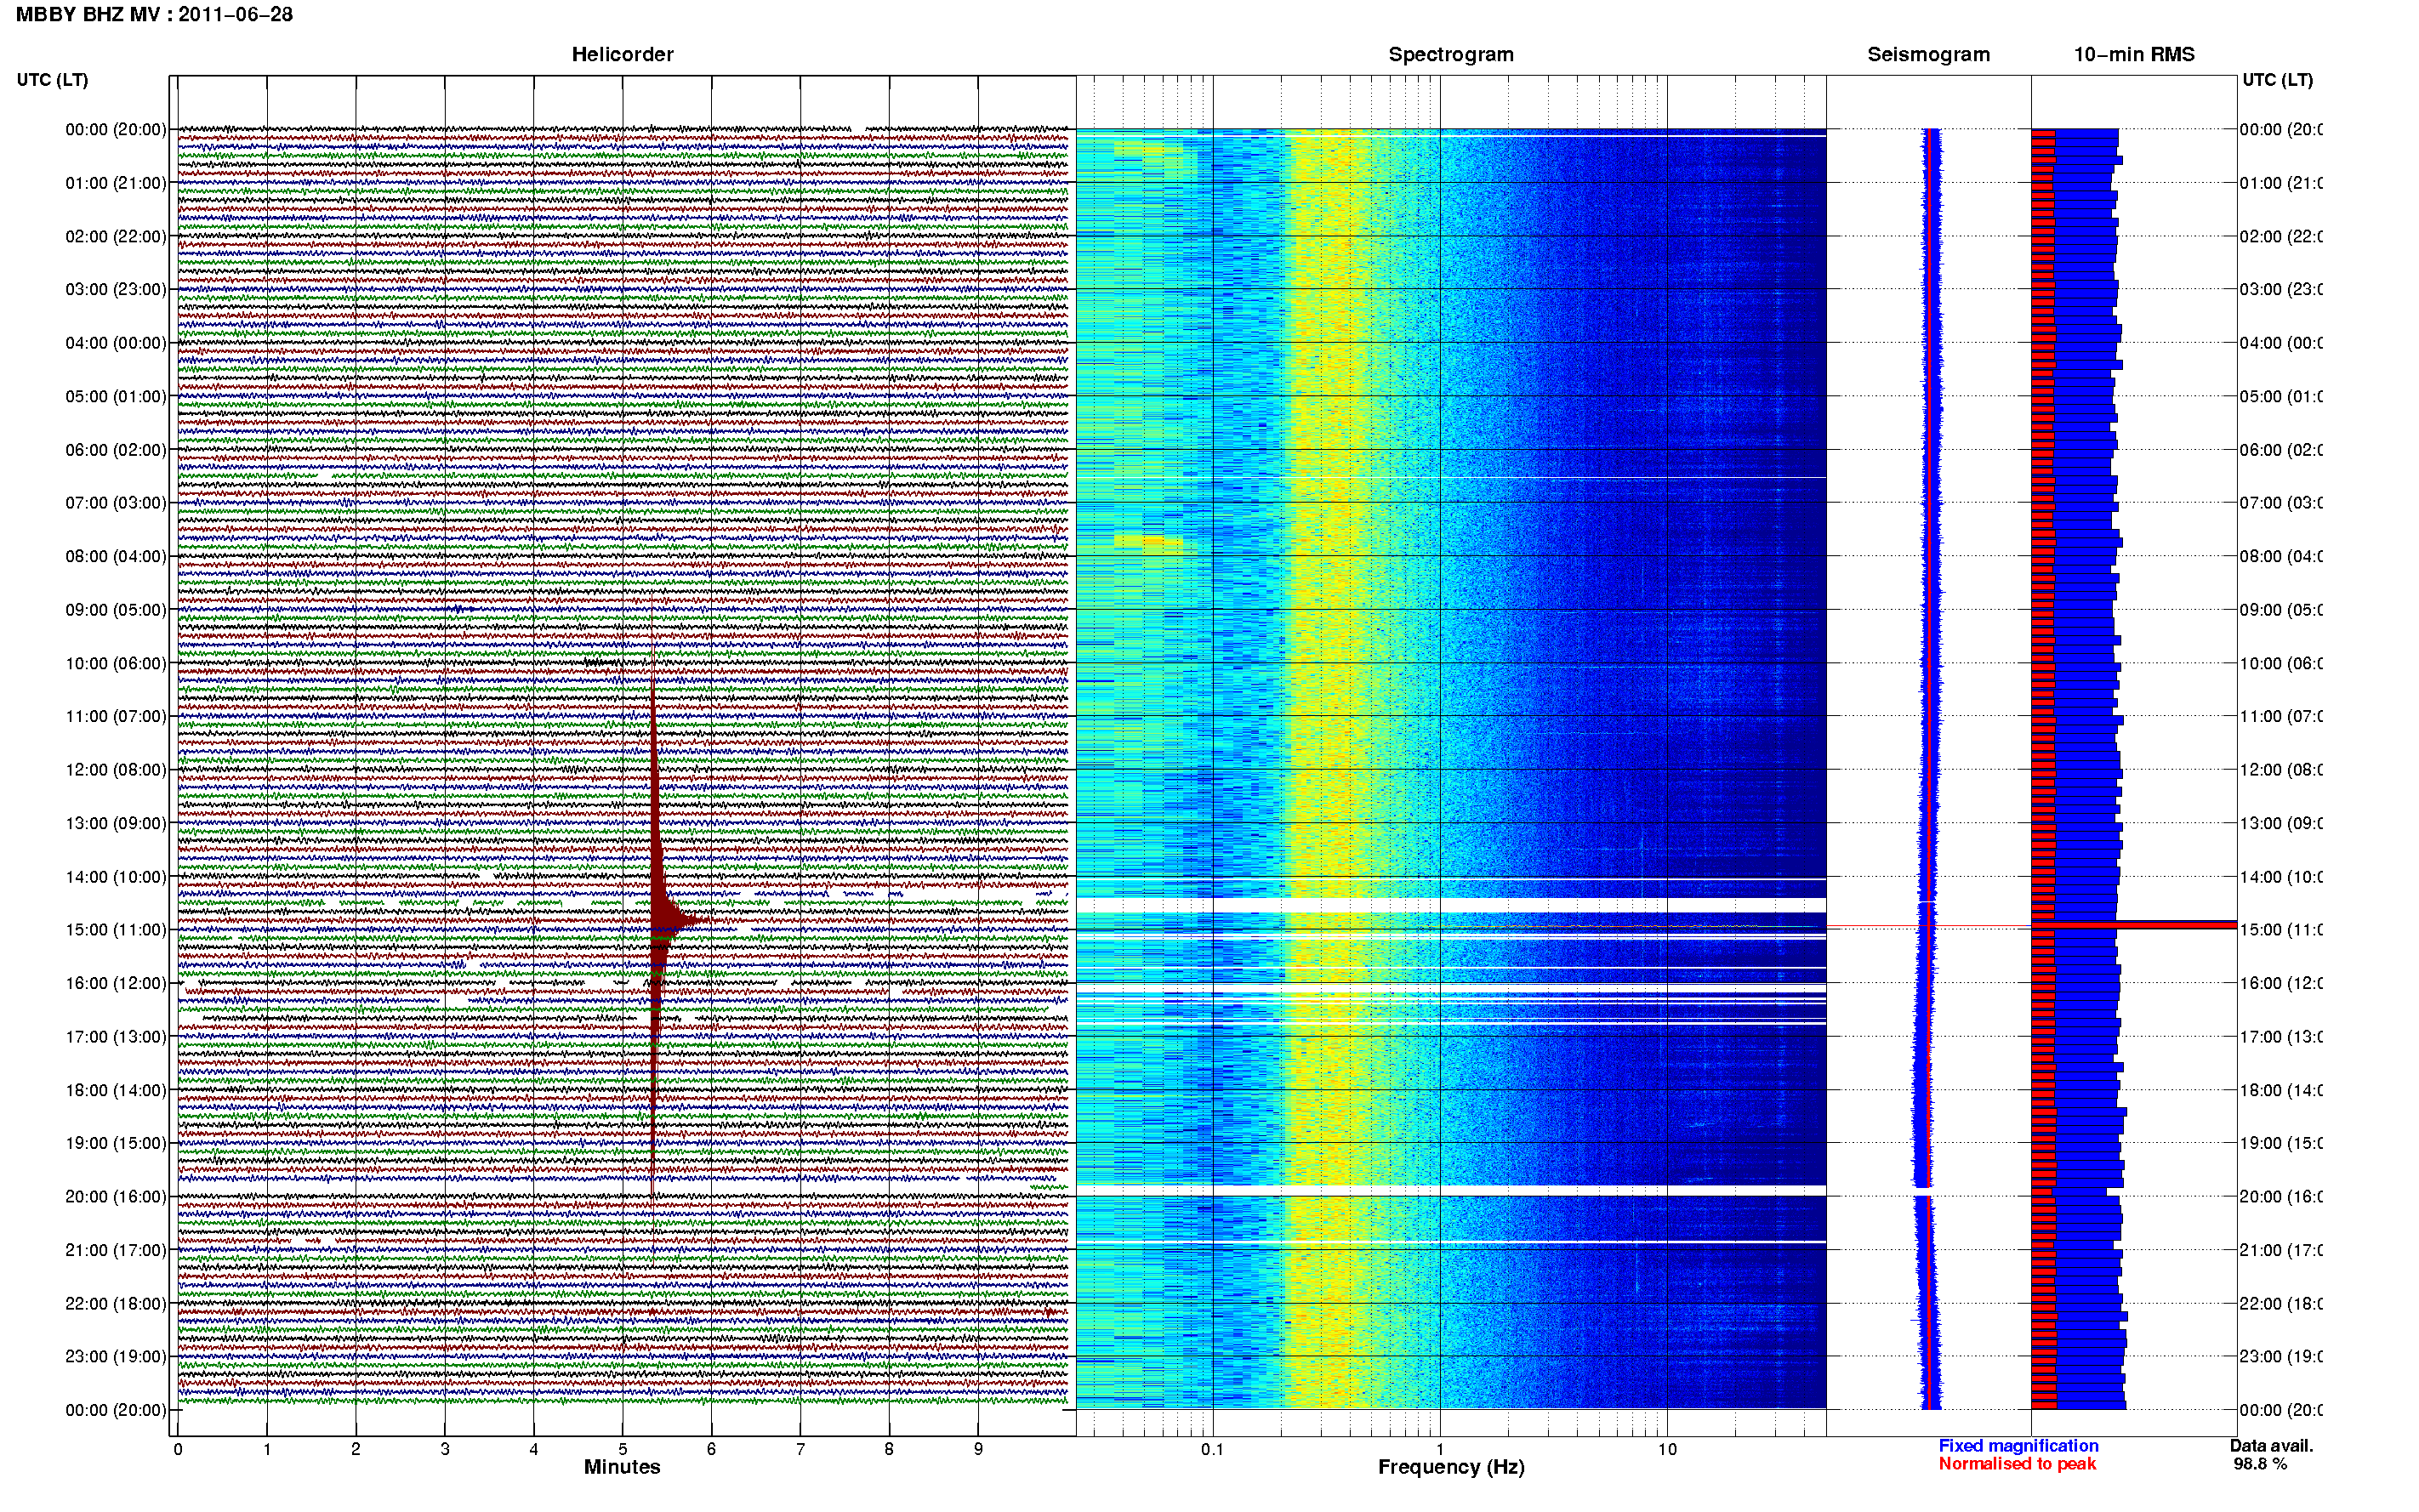
Task: Click the 'Seismogram' panel heading
Action: point(1928,55)
